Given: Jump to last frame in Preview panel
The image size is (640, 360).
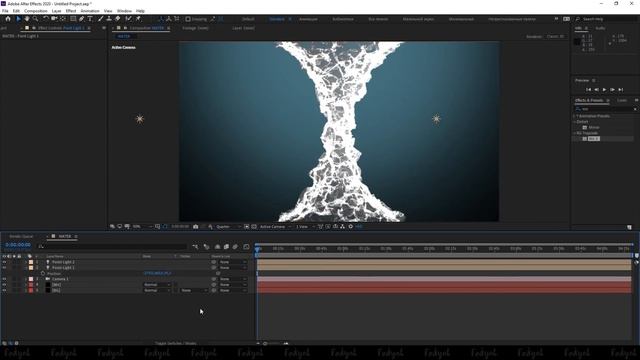Looking at the screenshot, I should tap(621, 90).
